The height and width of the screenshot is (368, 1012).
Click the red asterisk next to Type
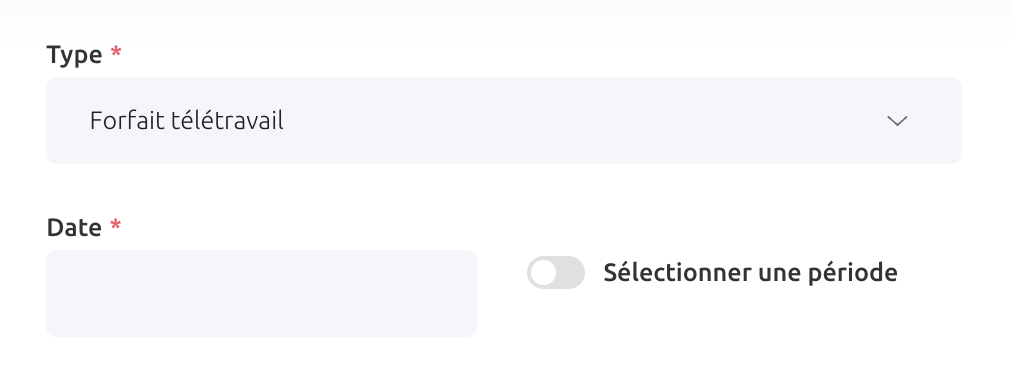point(116,52)
